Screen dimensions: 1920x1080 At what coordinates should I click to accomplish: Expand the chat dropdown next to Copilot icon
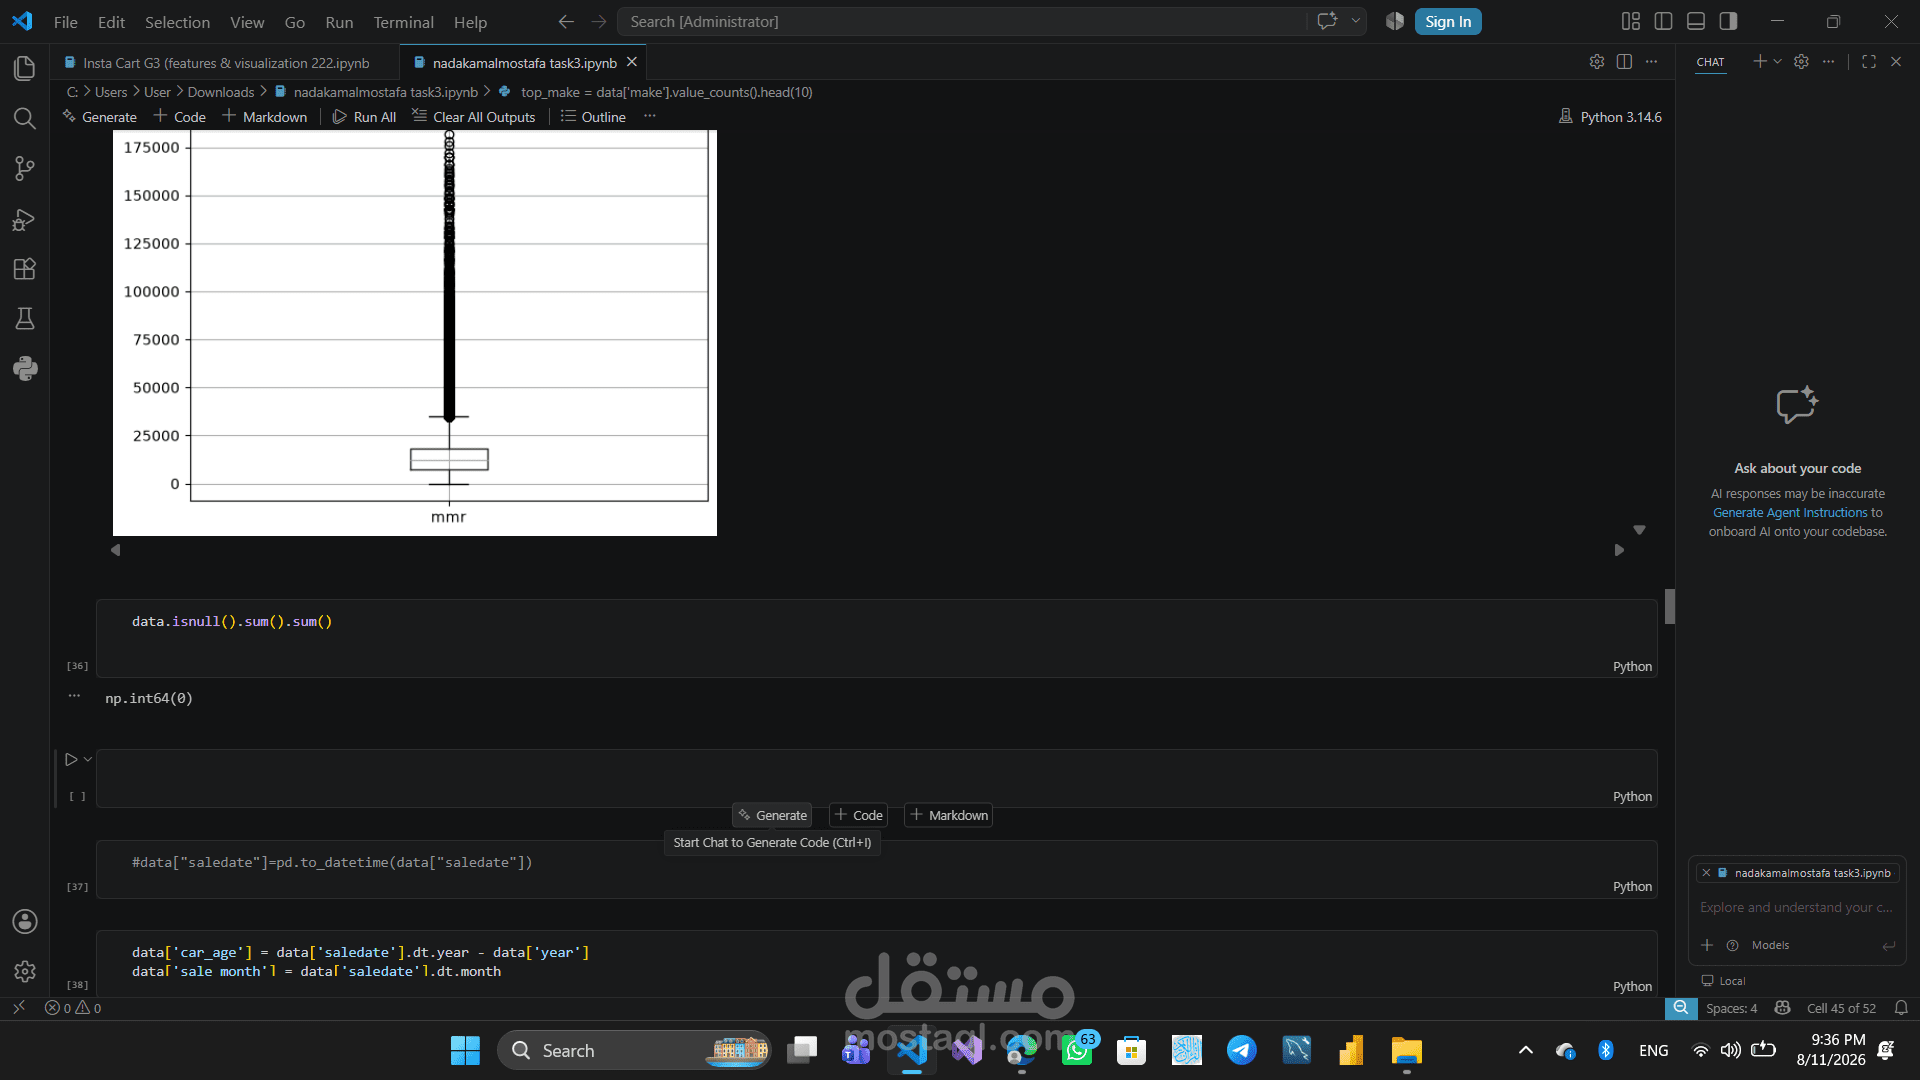point(1356,21)
